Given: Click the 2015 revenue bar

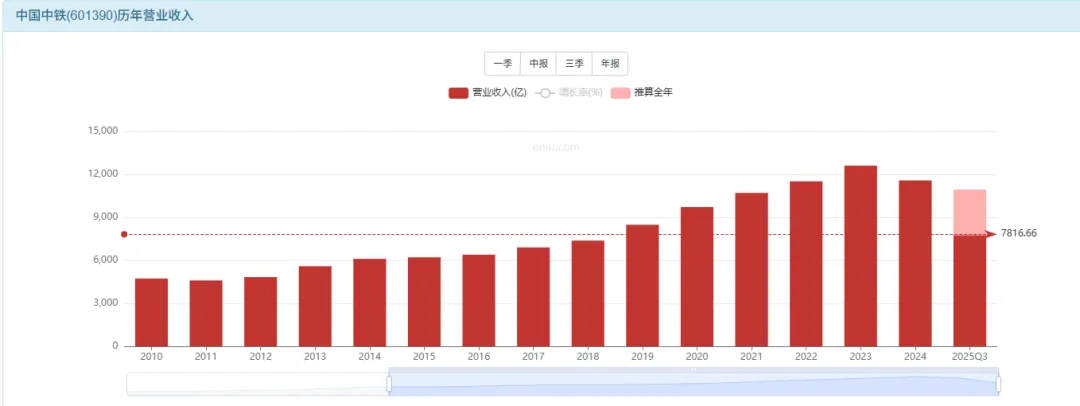Looking at the screenshot, I should tap(424, 302).
